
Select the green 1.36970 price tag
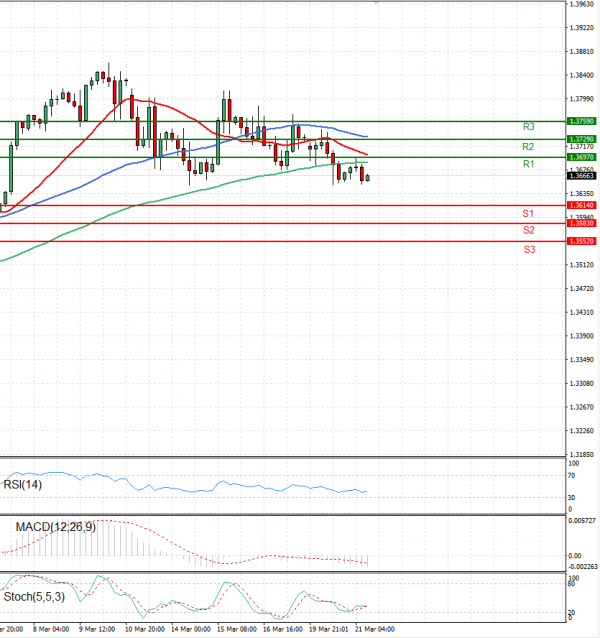(x=582, y=157)
